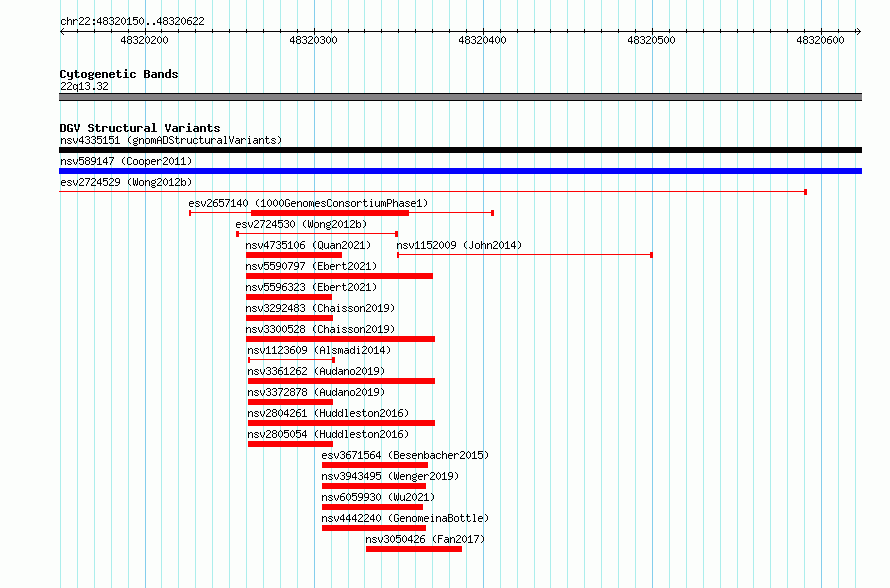Open esv2657140 (1000GenomesConsortiumPhase1) label
The width and height of the screenshot is (890, 588).
(x=308, y=203)
